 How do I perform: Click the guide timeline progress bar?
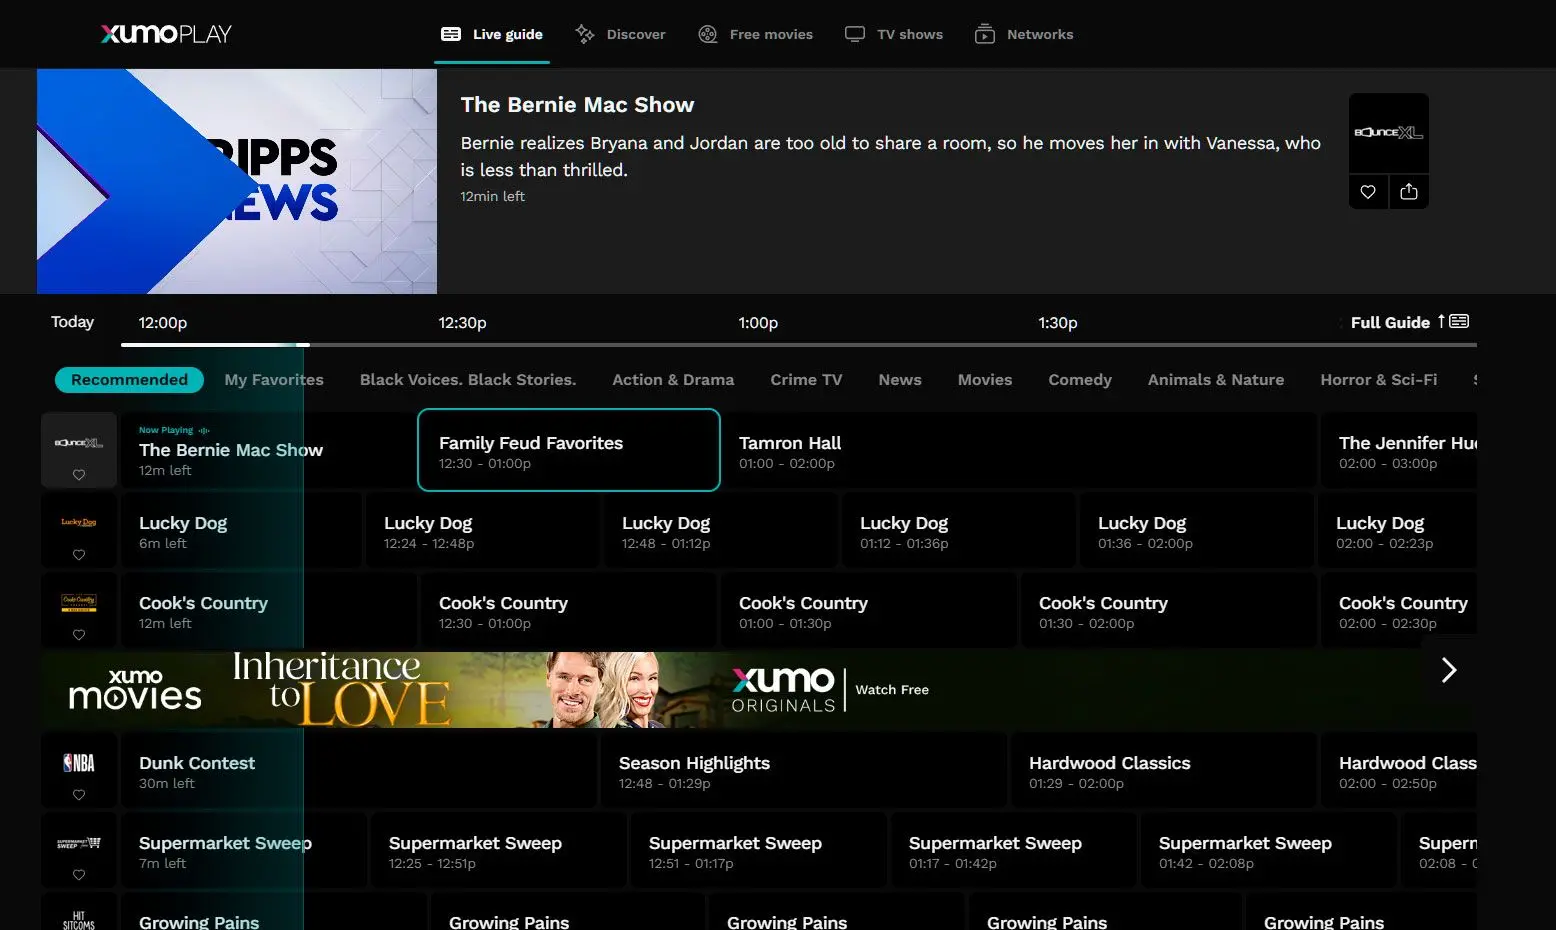[798, 345]
